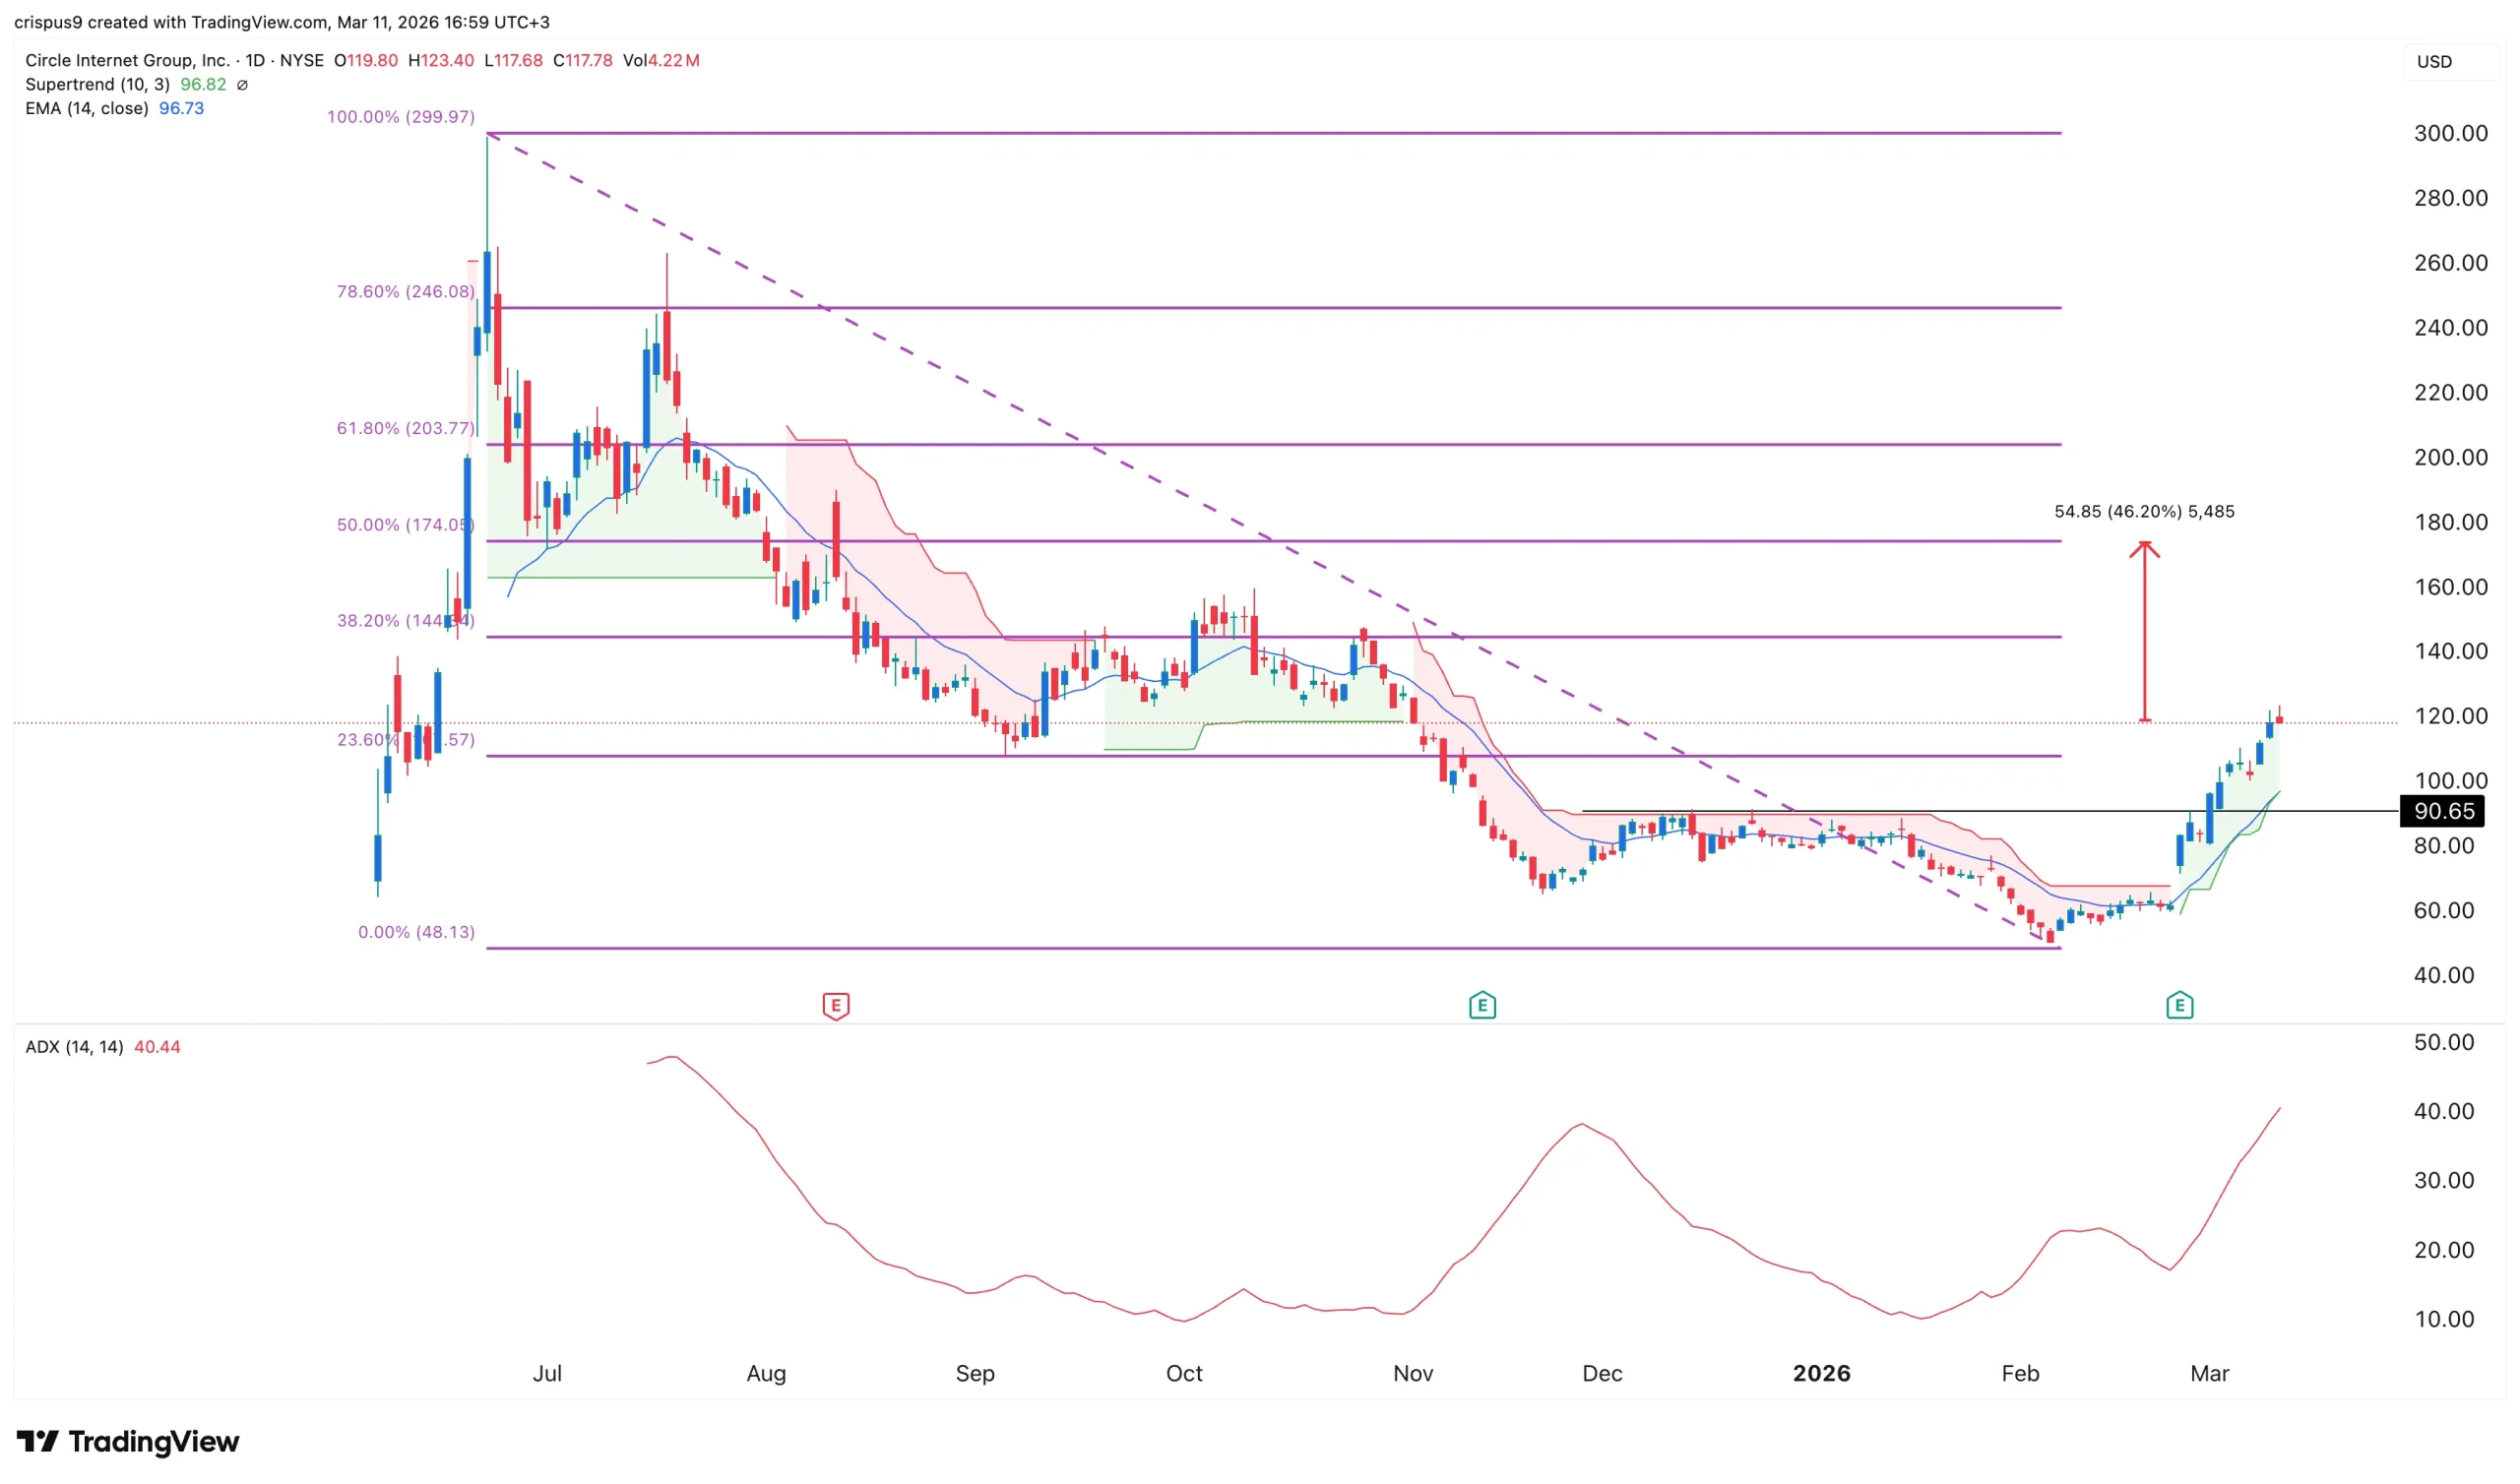This screenshot has width=2520, height=1484.
Task: Select the EMA (14, close) legend entry
Action: (88, 108)
